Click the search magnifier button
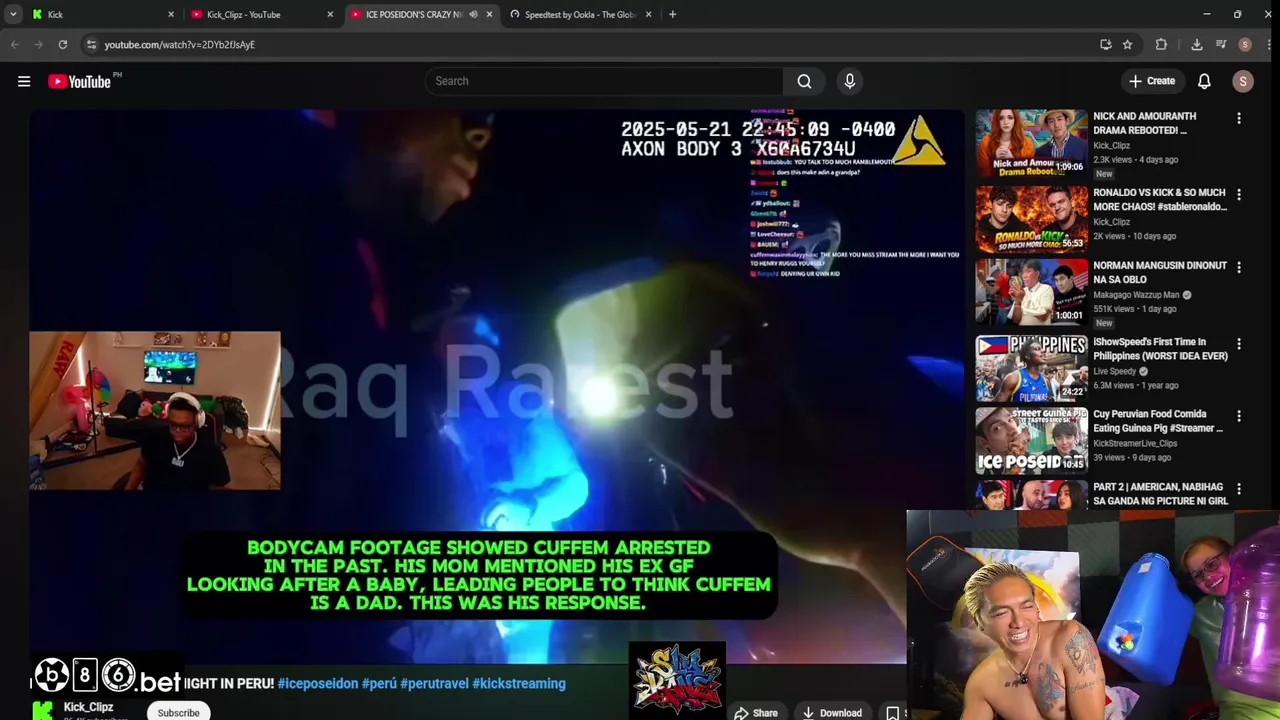Screen dimensions: 1280x720 click(804, 81)
